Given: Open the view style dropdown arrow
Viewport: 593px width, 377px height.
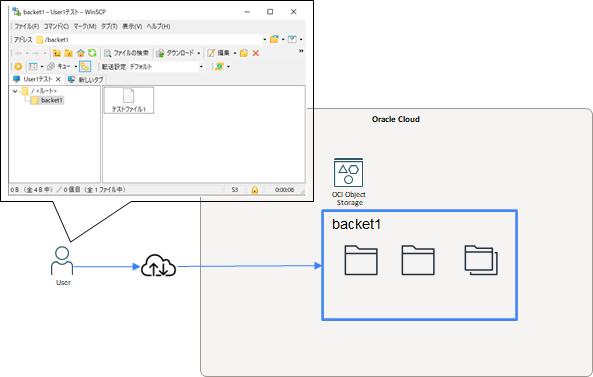Looking at the screenshot, I should tap(42, 67).
